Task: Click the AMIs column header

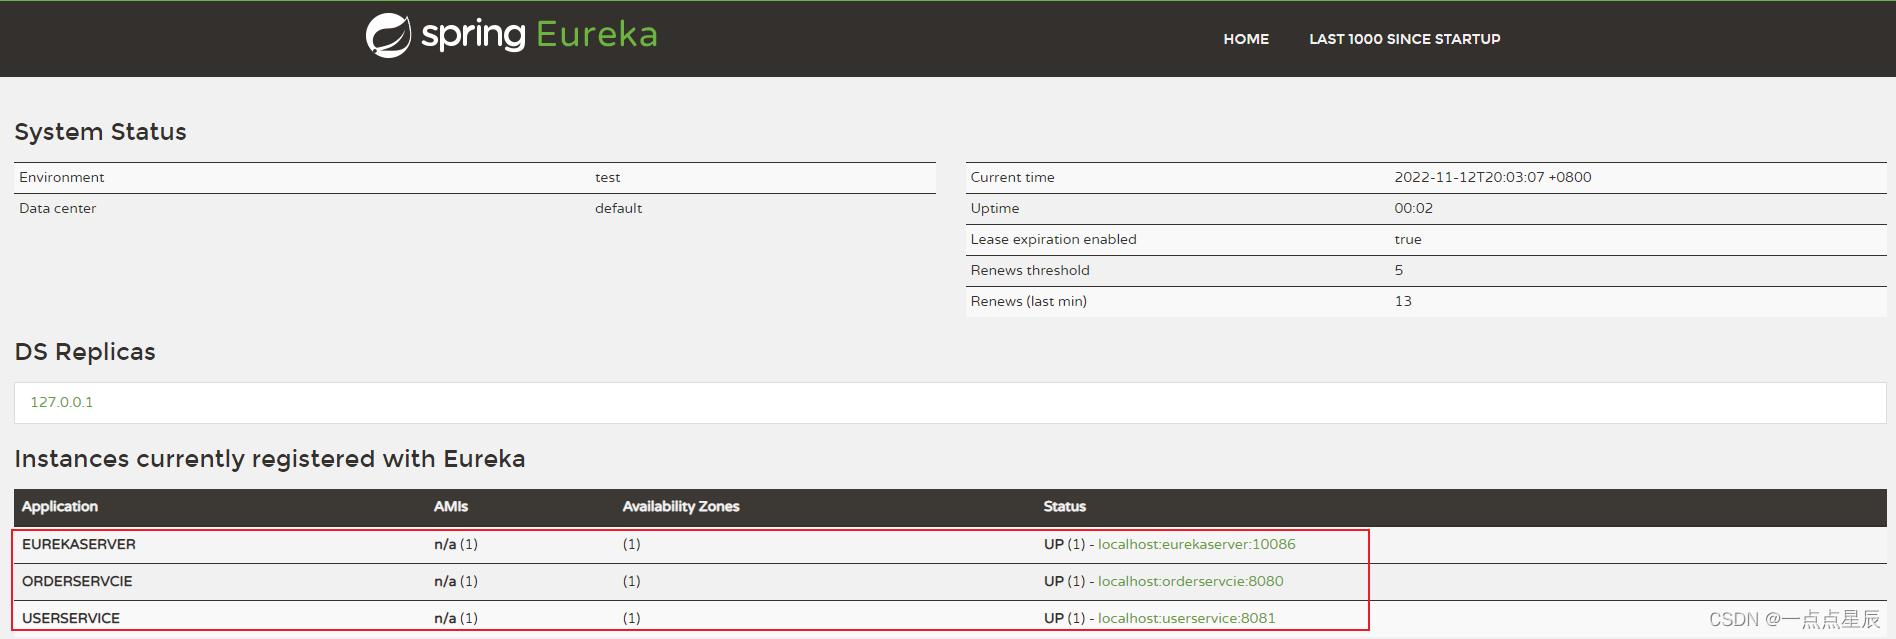Action: (x=451, y=506)
